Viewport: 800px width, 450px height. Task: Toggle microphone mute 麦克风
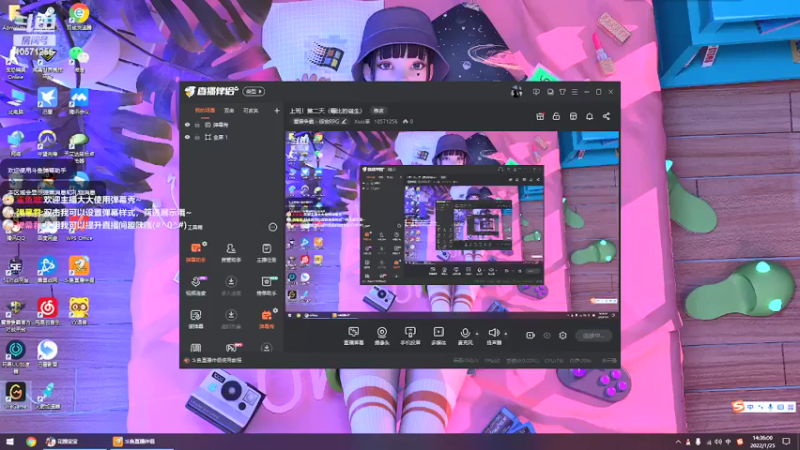[465, 336]
